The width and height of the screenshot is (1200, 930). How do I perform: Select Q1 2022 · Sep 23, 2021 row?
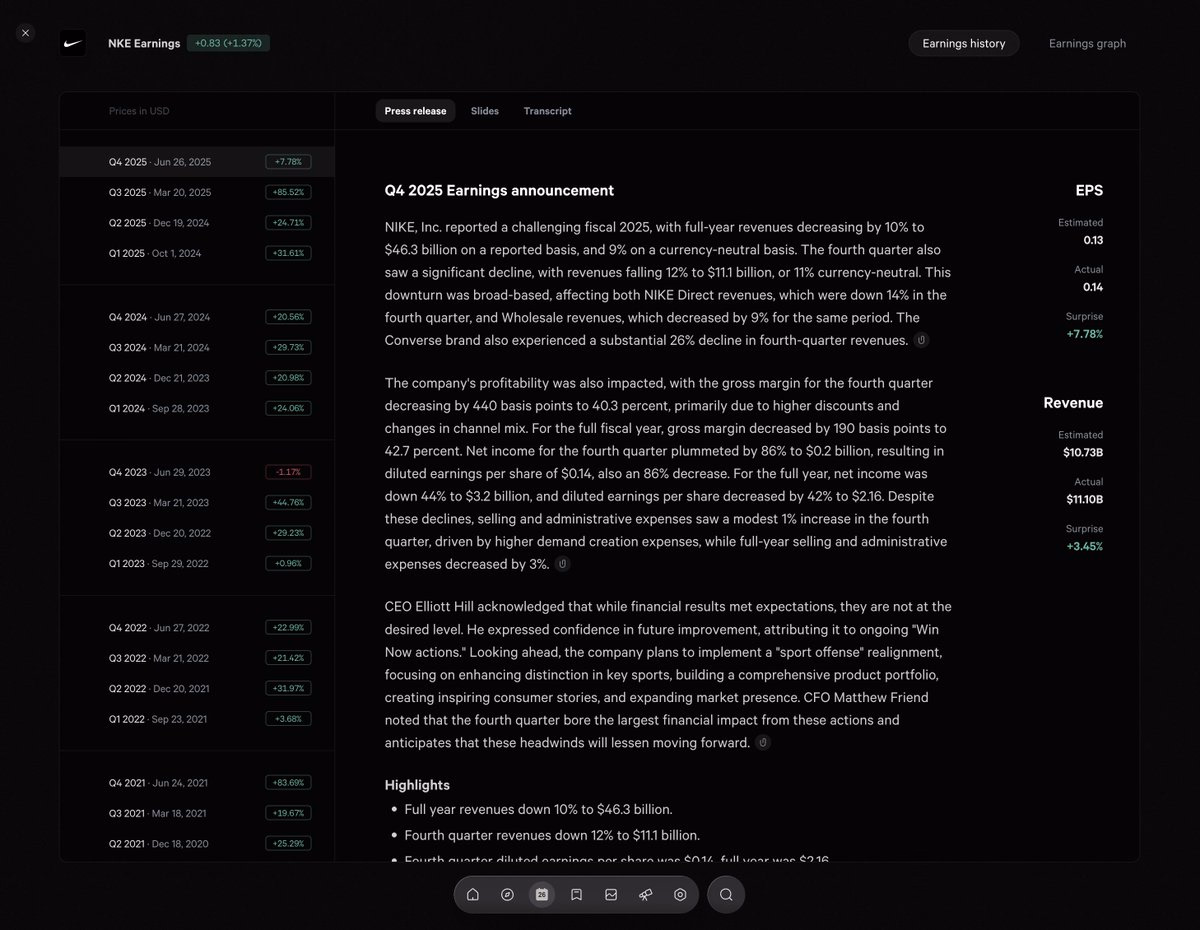tap(197, 719)
